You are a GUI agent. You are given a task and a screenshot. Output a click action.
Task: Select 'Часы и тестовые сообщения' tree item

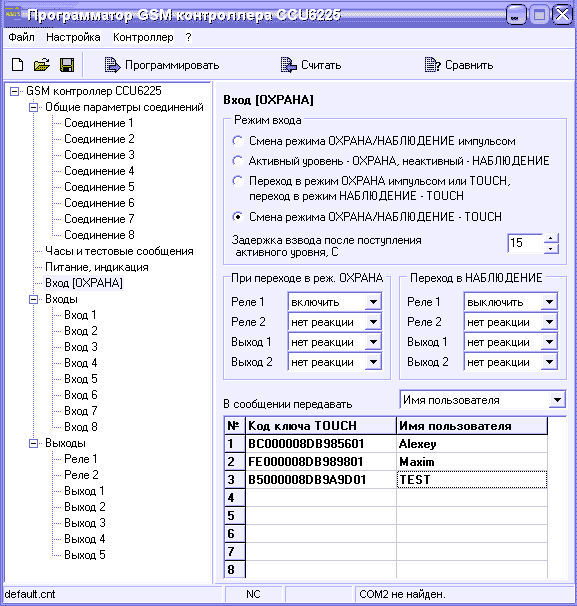(x=119, y=251)
